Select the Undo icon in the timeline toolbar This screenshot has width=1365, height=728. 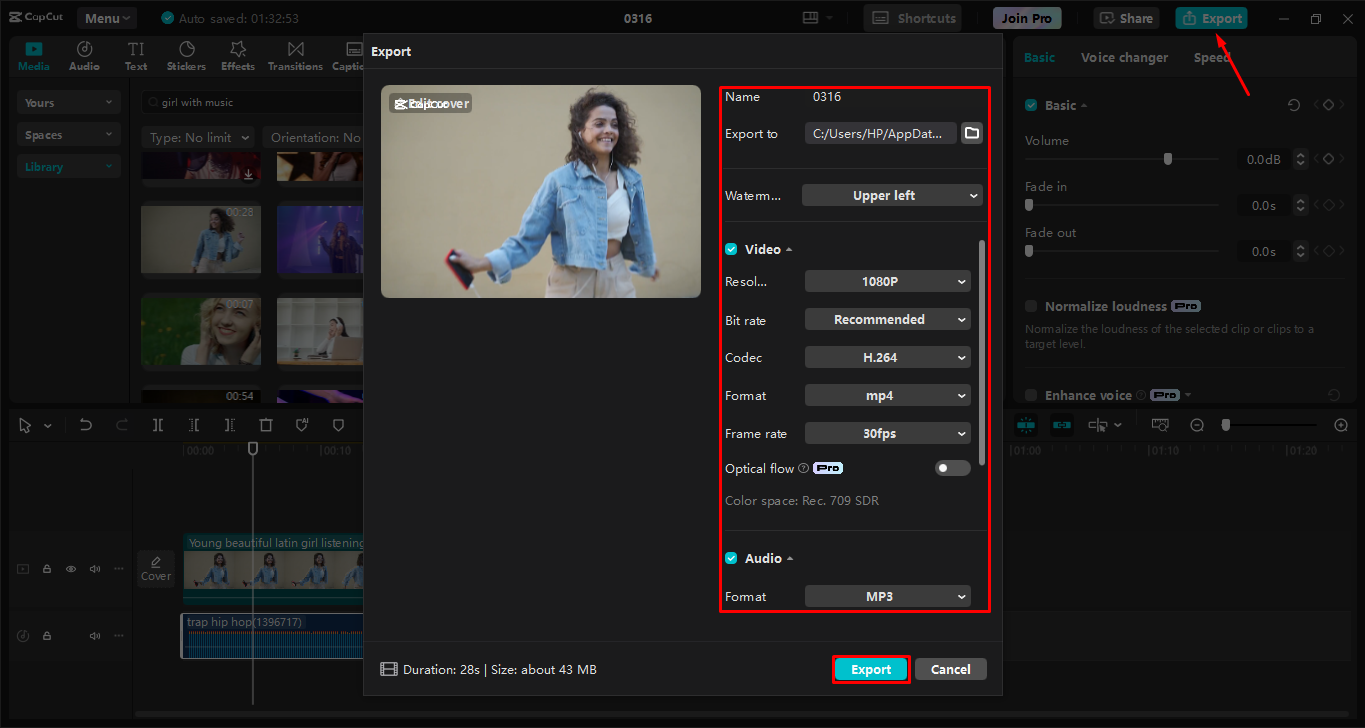86,425
